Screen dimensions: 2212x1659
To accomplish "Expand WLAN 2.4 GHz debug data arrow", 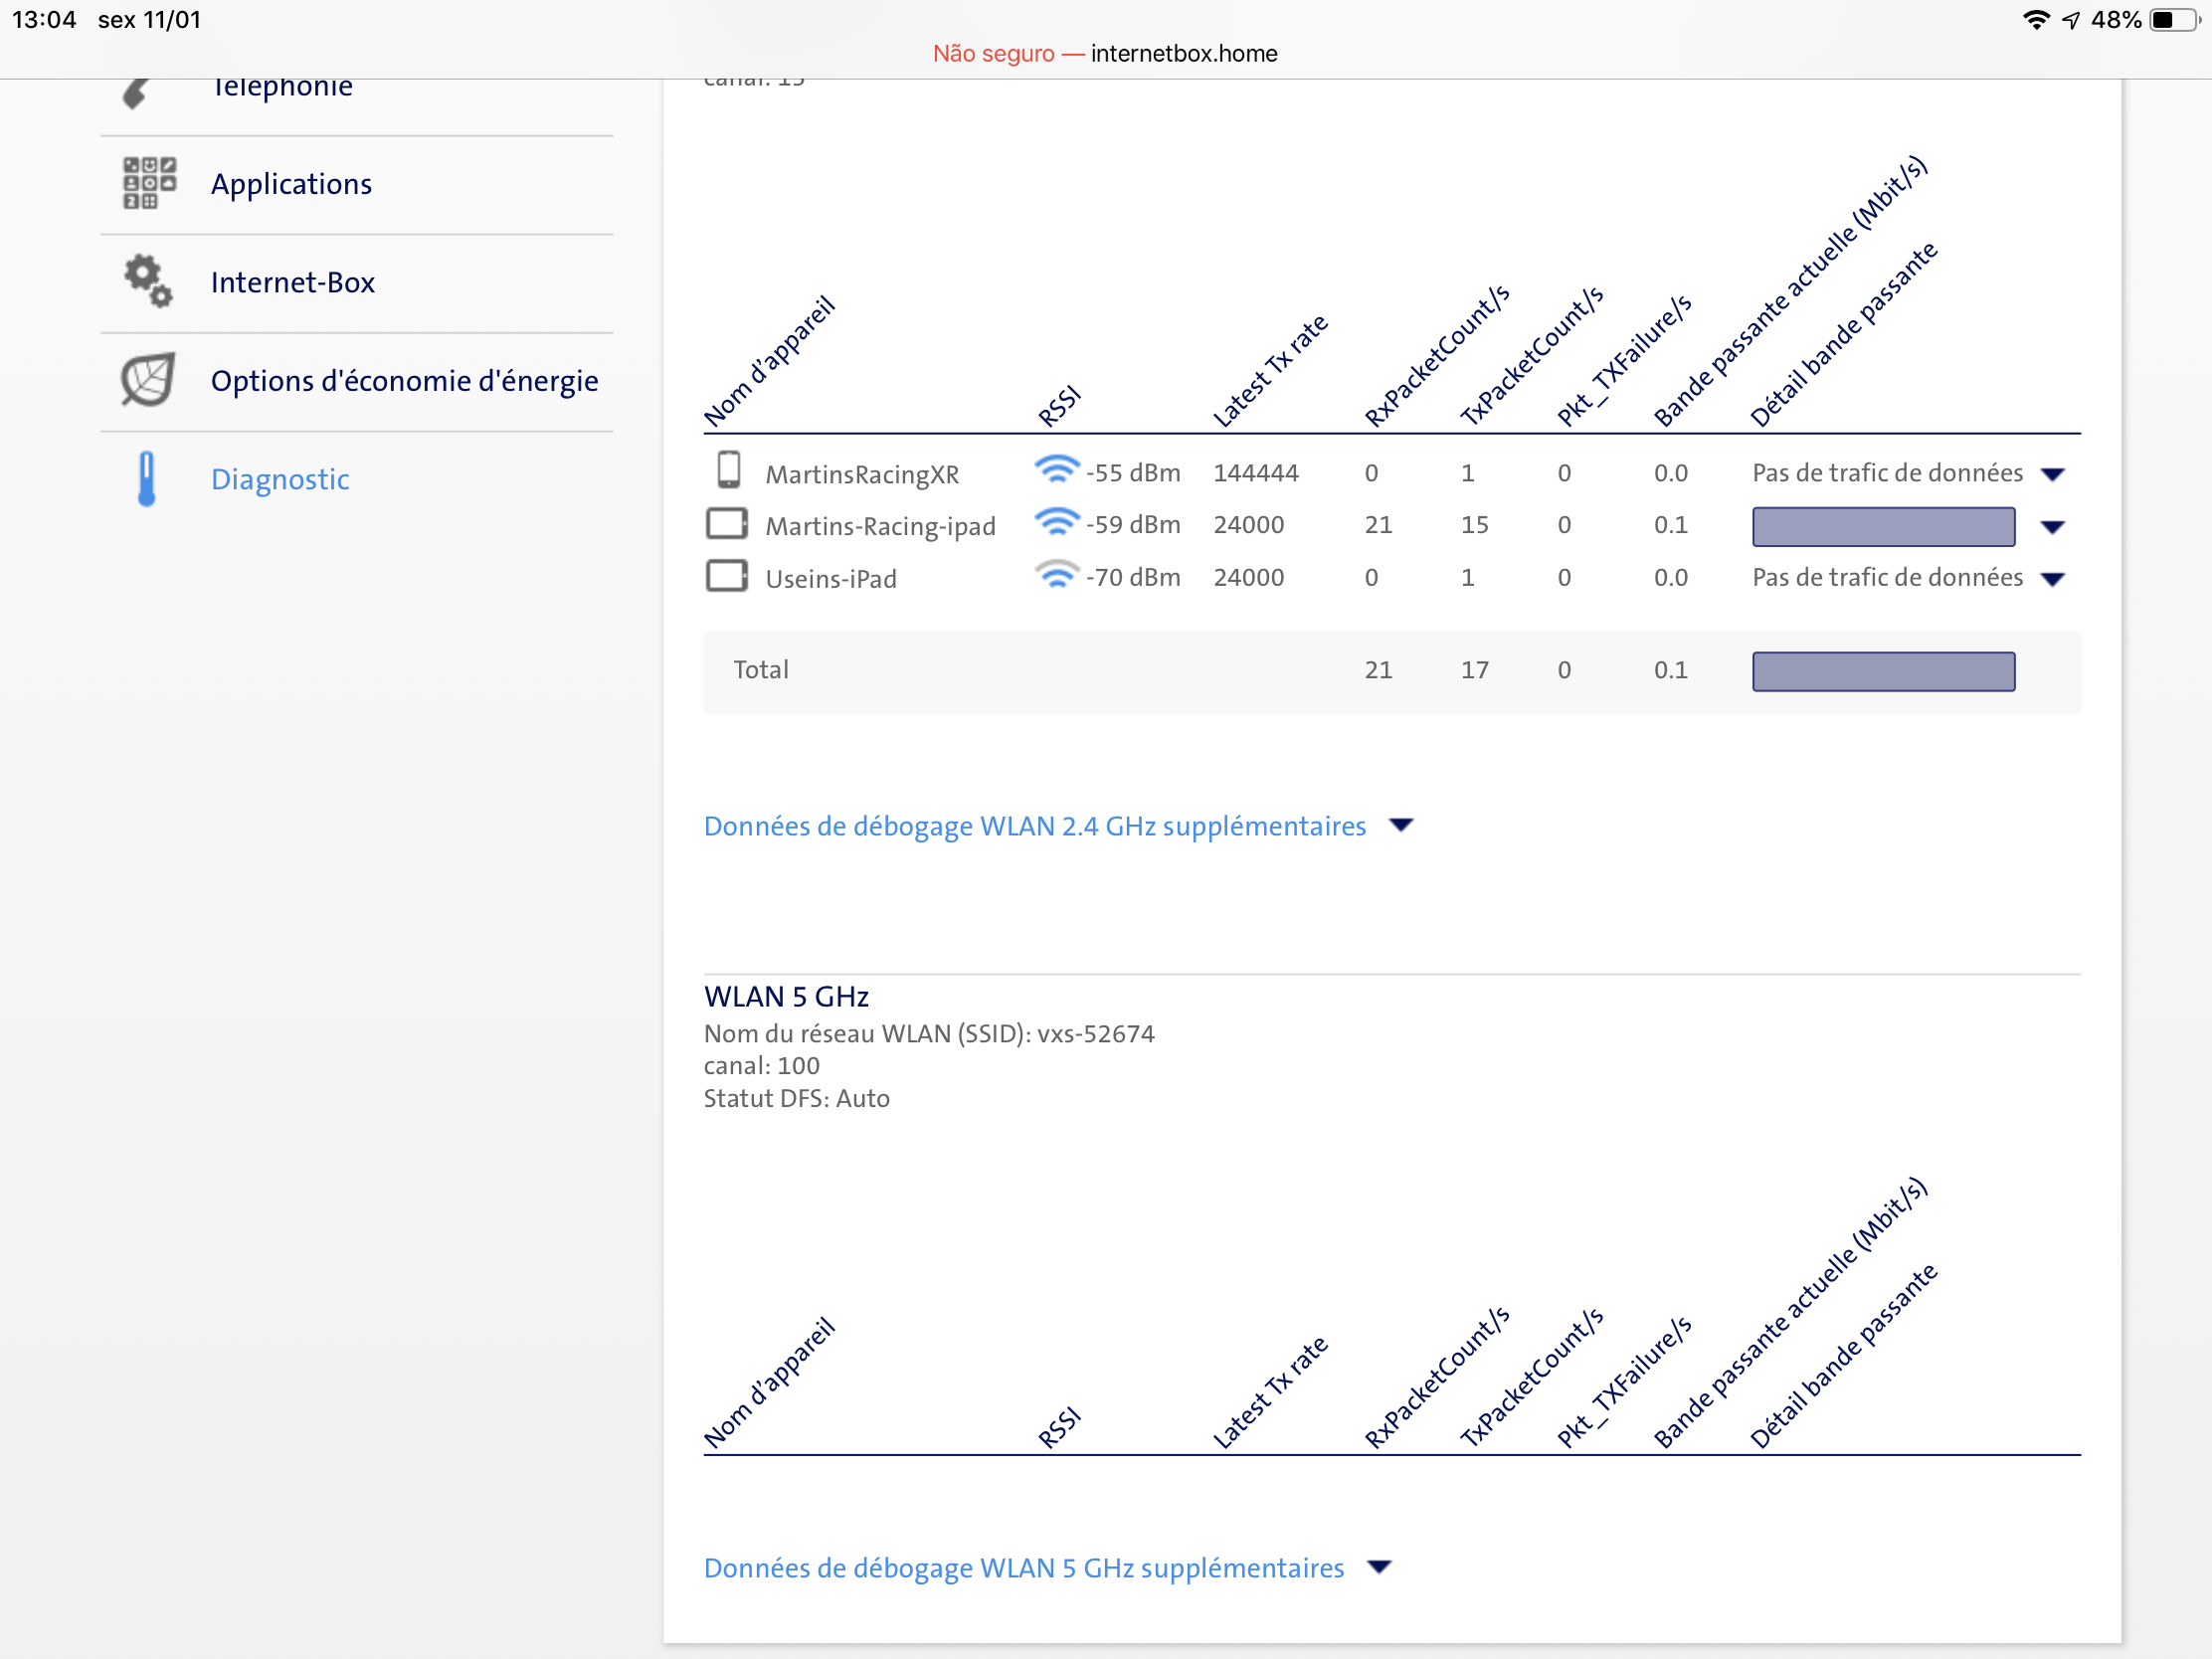I will (1402, 825).
